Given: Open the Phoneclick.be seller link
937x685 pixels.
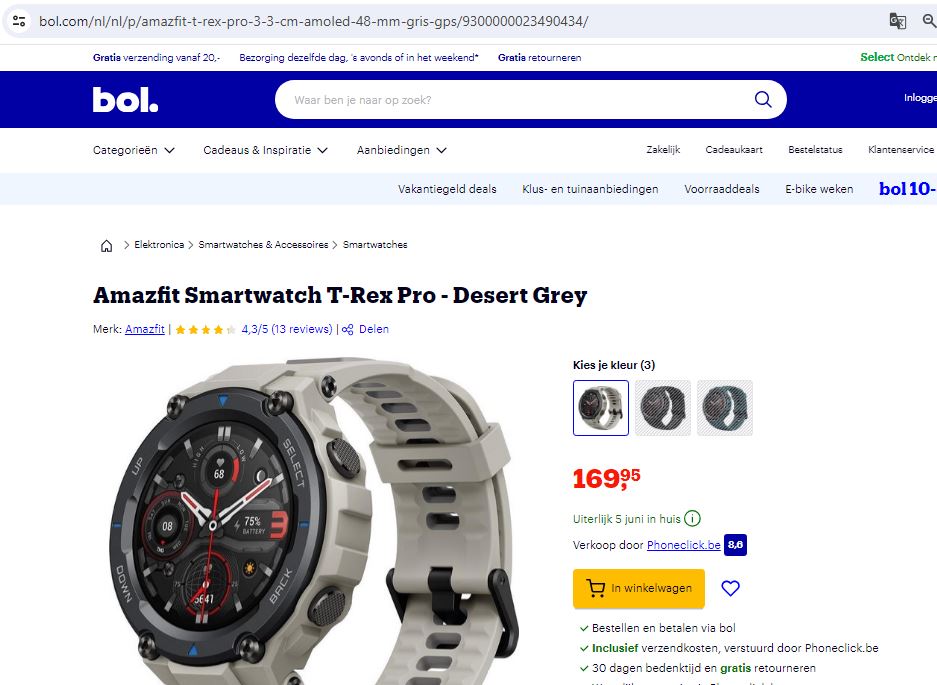Looking at the screenshot, I should [684, 545].
